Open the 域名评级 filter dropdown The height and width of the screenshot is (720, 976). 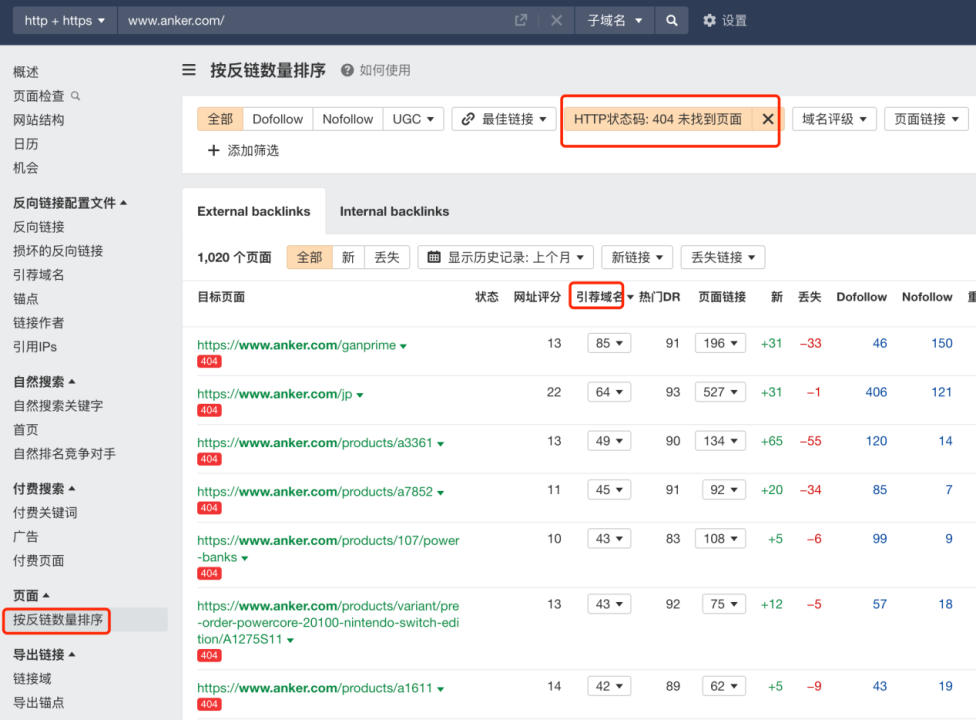coord(833,118)
